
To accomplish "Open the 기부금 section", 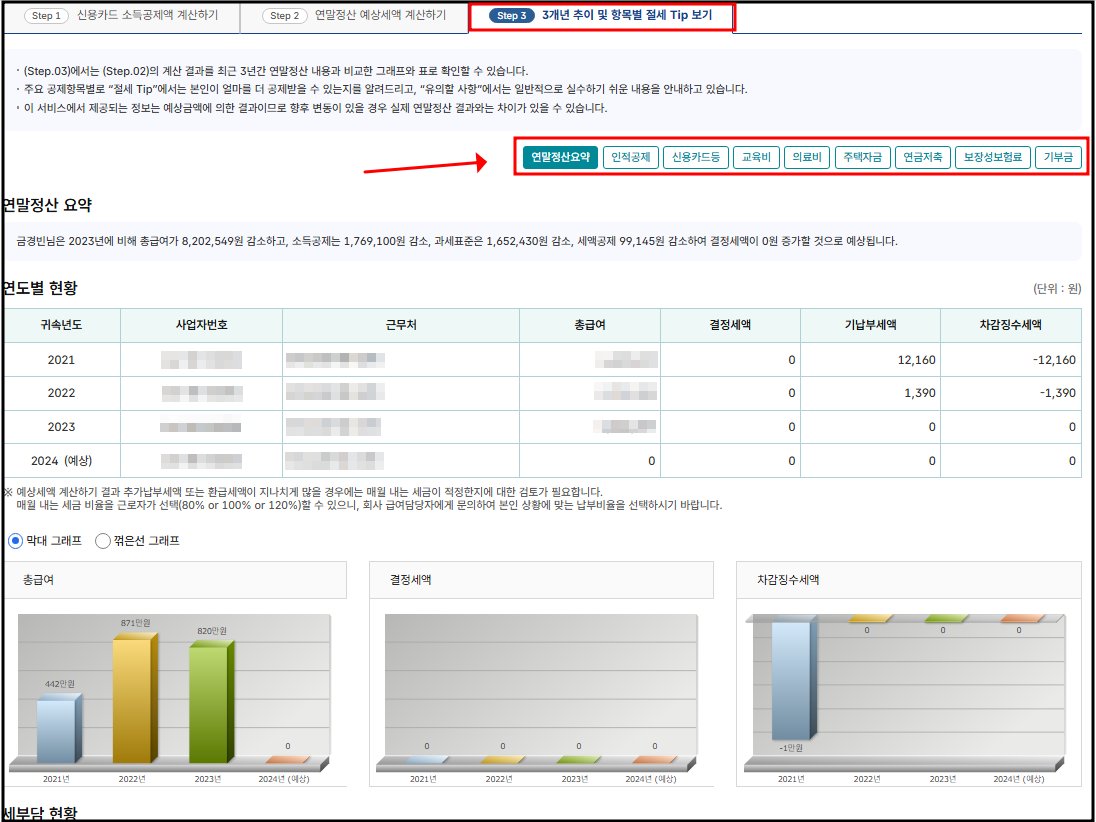I will pyautogui.click(x=1058, y=157).
